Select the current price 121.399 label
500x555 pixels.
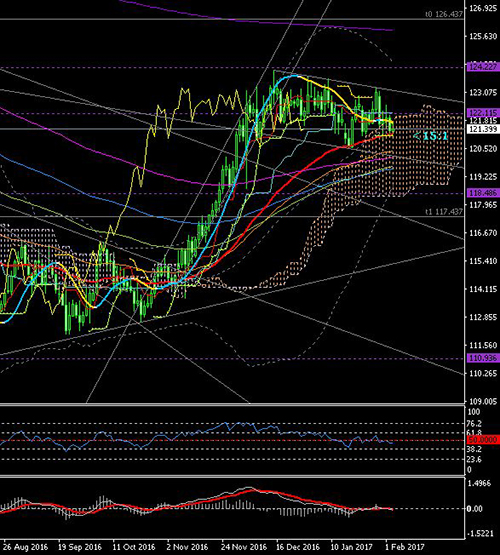pos(483,129)
